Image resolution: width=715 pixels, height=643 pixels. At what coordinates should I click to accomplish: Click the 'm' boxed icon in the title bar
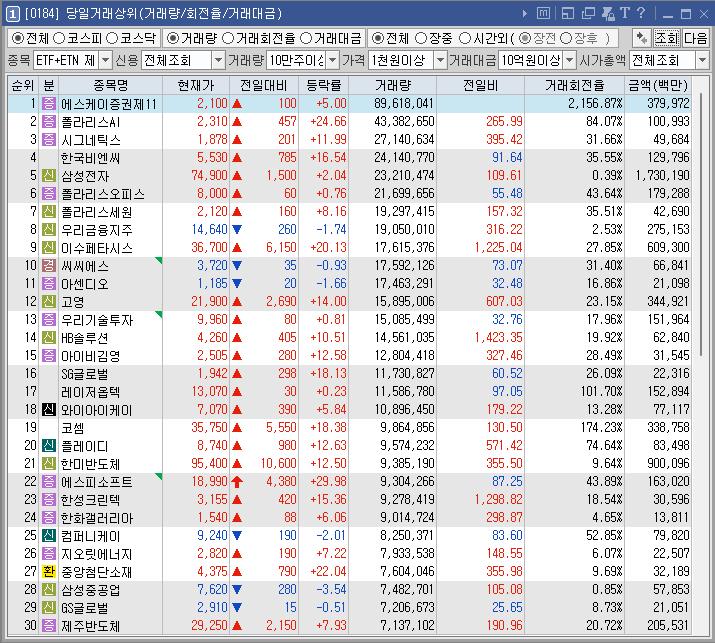tap(543, 13)
